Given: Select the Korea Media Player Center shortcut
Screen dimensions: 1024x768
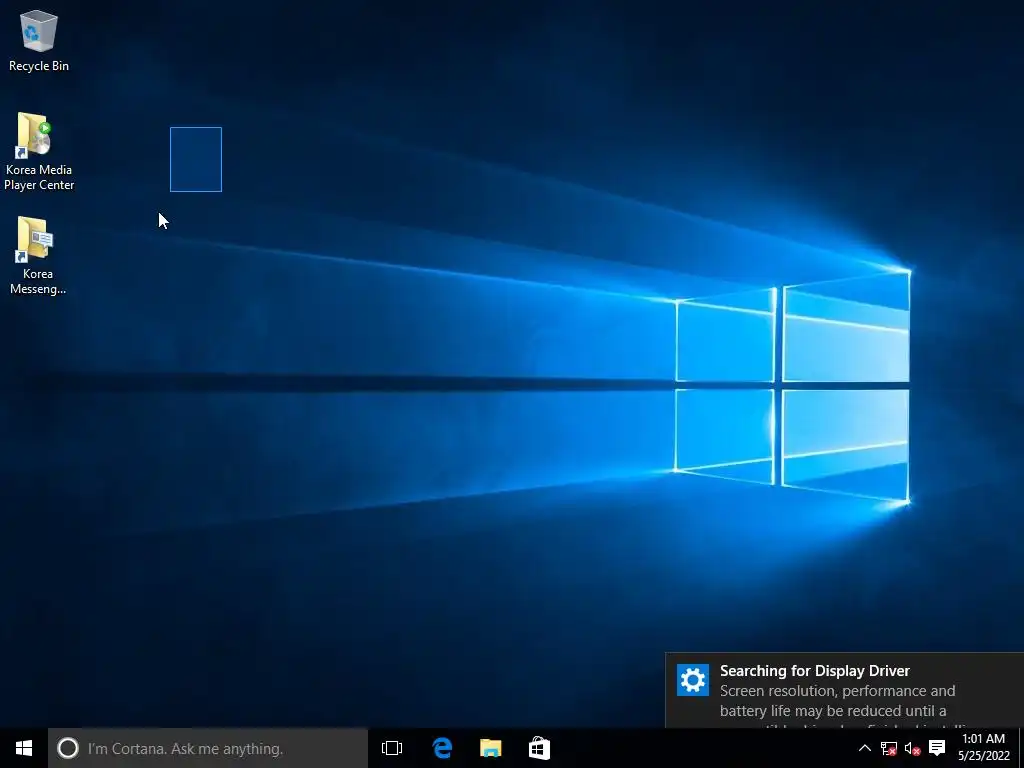Looking at the screenshot, I should [39, 152].
